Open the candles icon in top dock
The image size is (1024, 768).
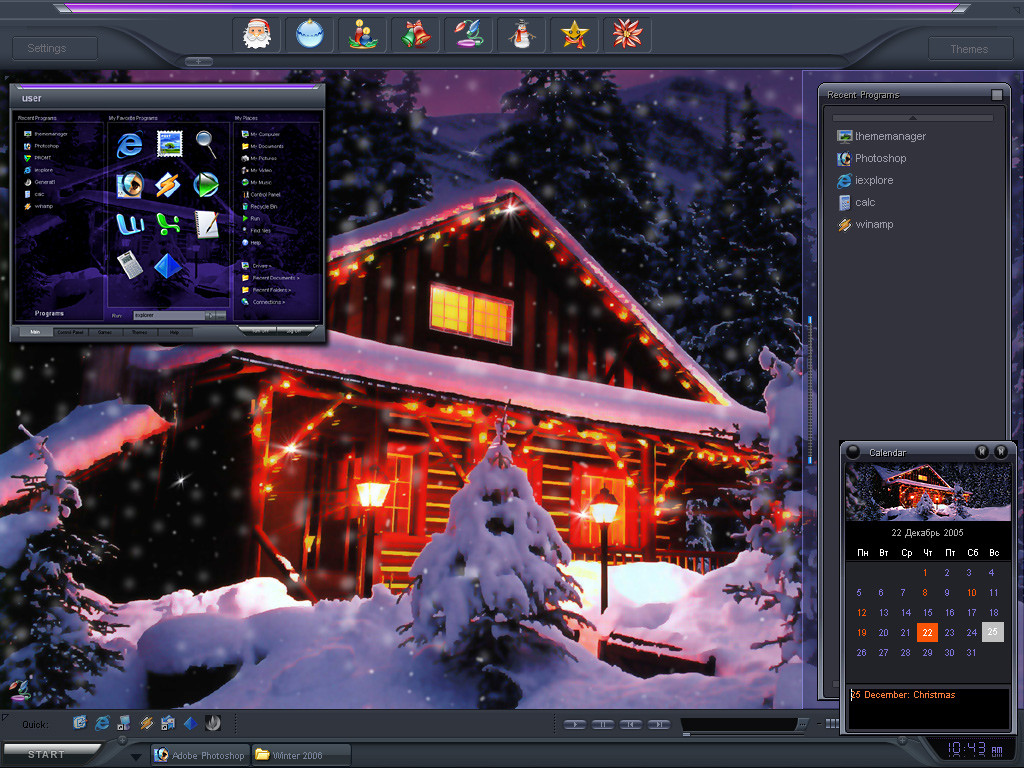click(x=362, y=34)
